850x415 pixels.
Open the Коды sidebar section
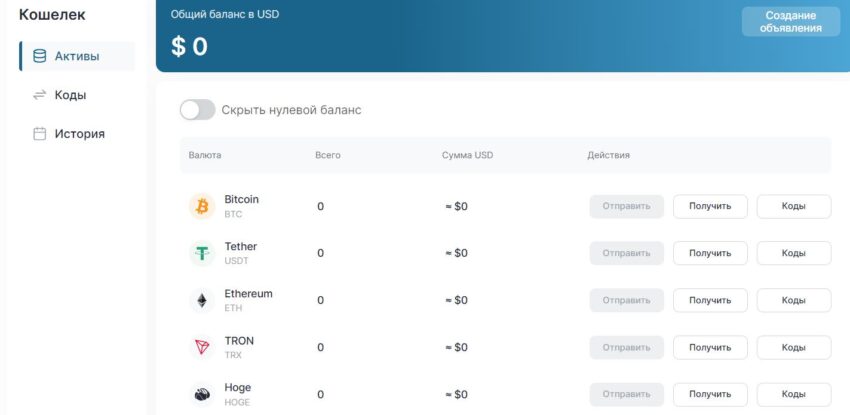(70, 95)
